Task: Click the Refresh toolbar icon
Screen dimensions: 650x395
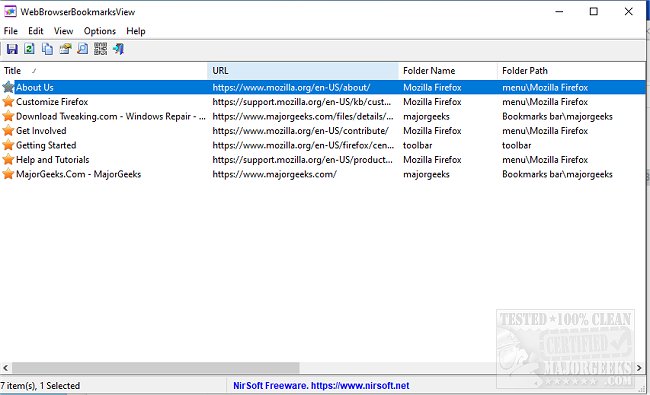Action: (x=29, y=49)
